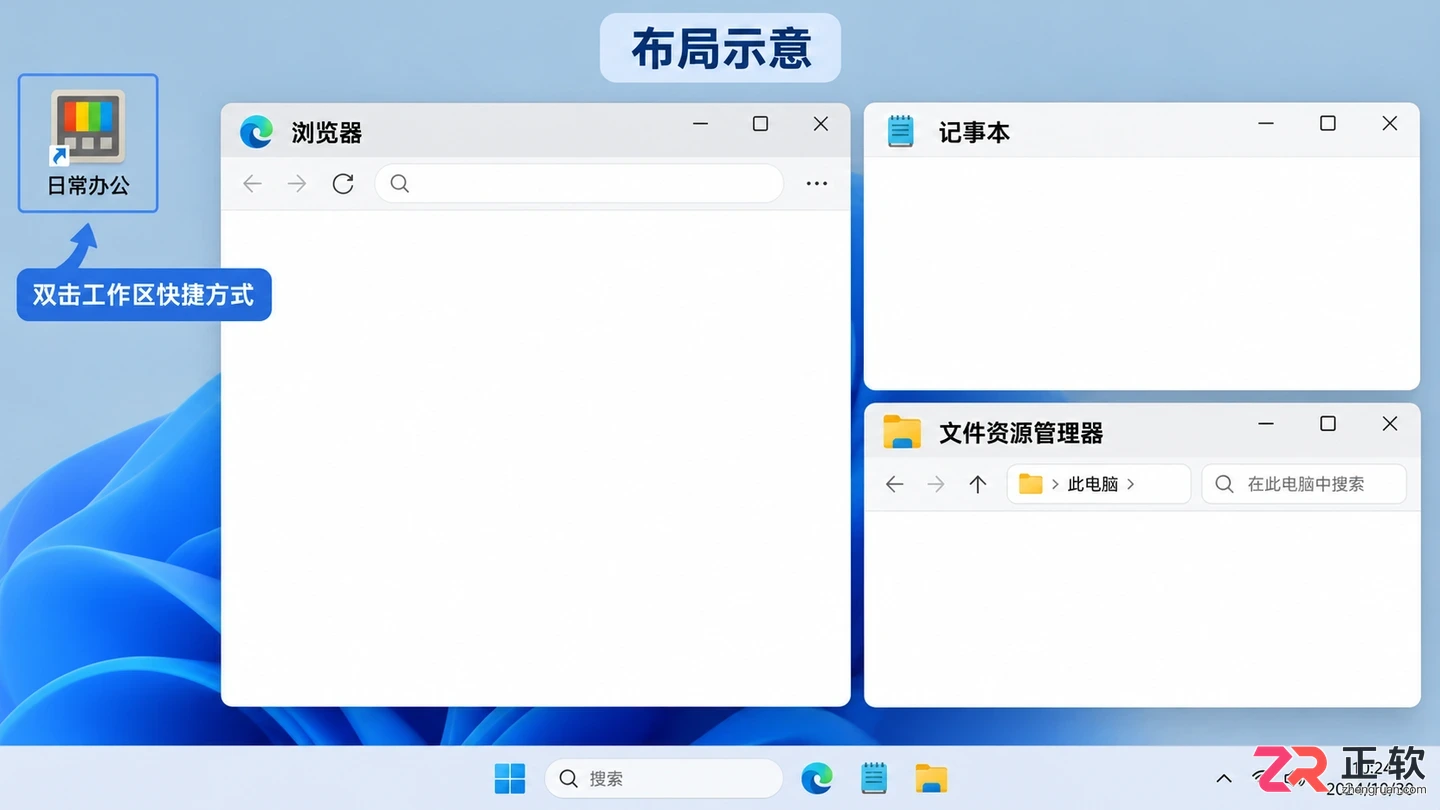Viewport: 1440px width, 810px height.
Task: Go back in the 浏览器 window
Action: 252,184
